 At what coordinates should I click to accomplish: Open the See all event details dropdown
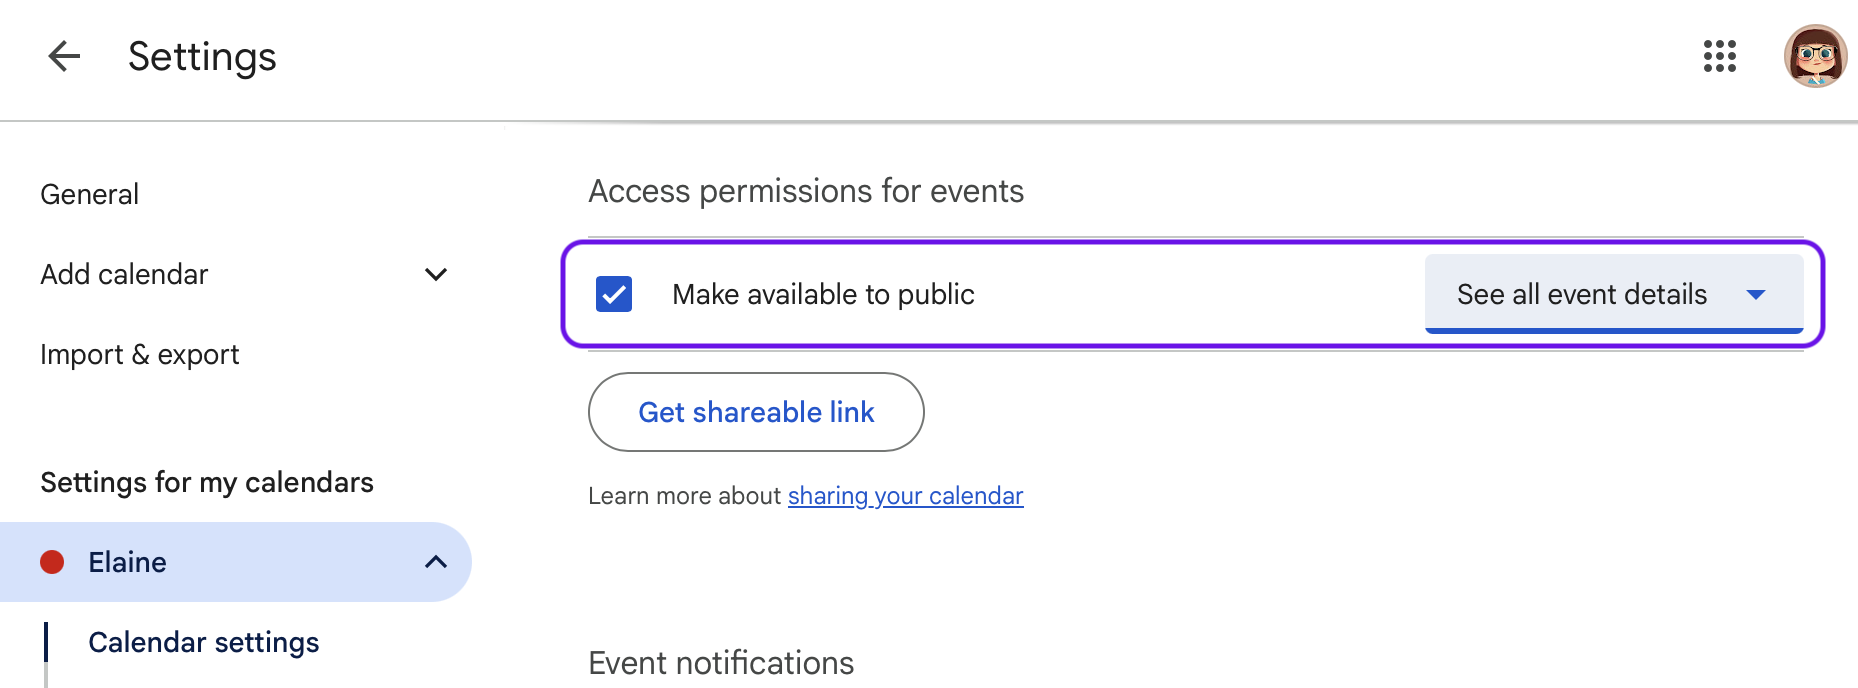pos(1614,294)
